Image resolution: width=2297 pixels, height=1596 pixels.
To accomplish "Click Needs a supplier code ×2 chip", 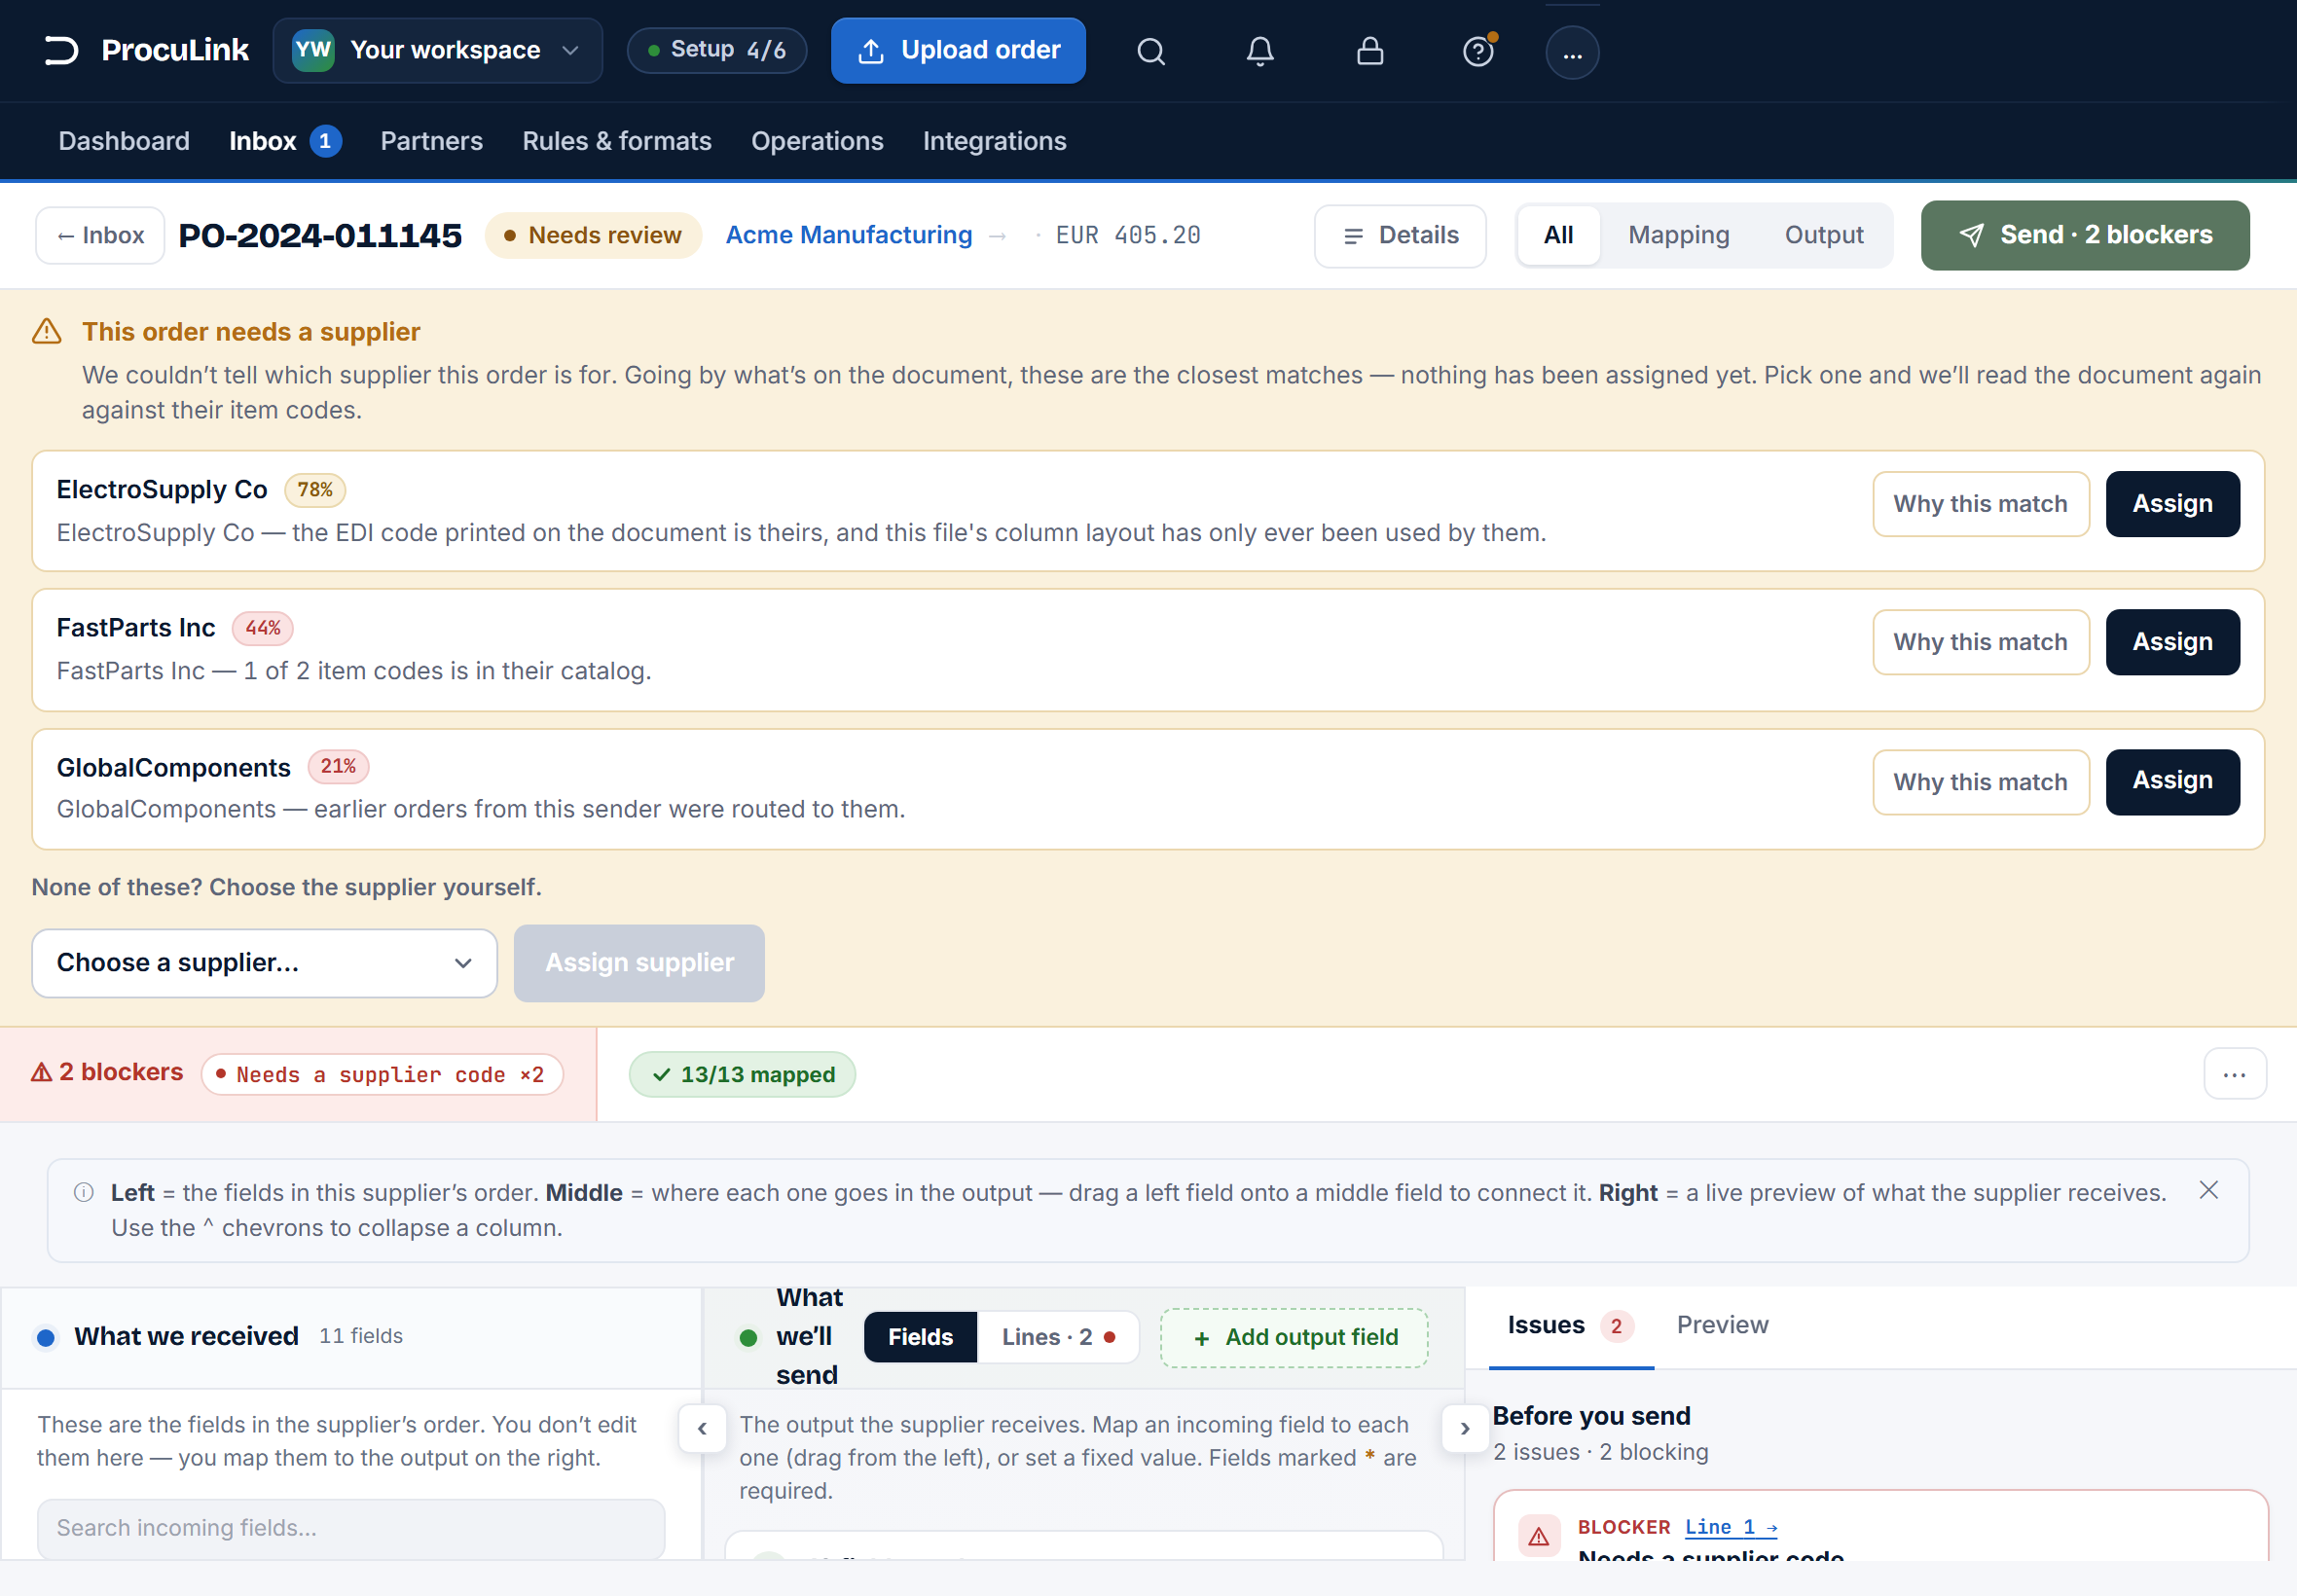I will pyautogui.click(x=382, y=1075).
